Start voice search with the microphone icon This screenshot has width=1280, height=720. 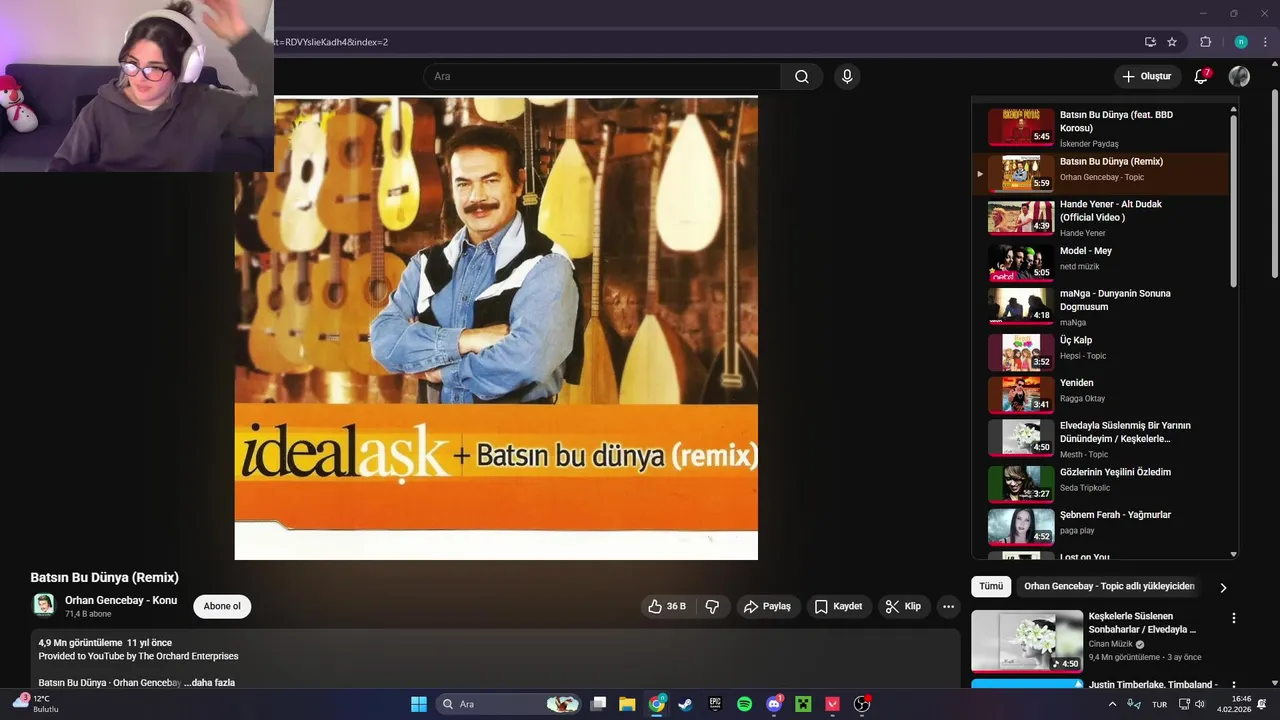847,77
